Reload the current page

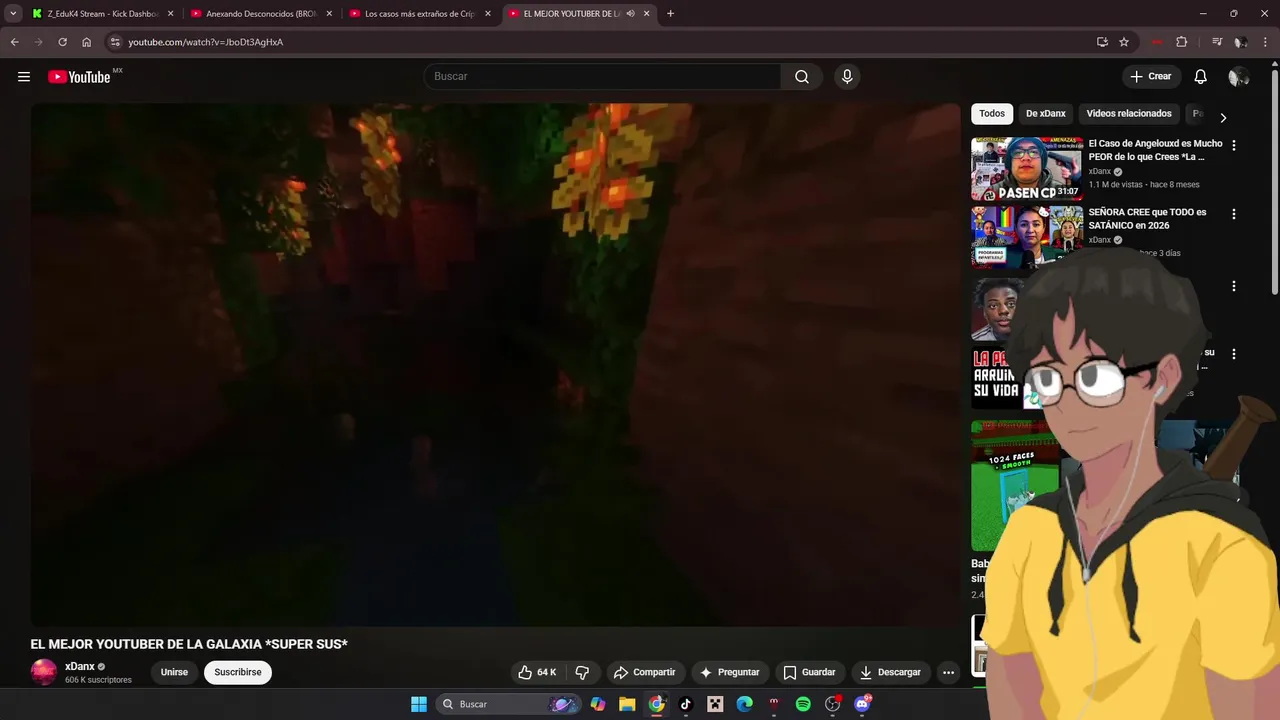coord(62,42)
